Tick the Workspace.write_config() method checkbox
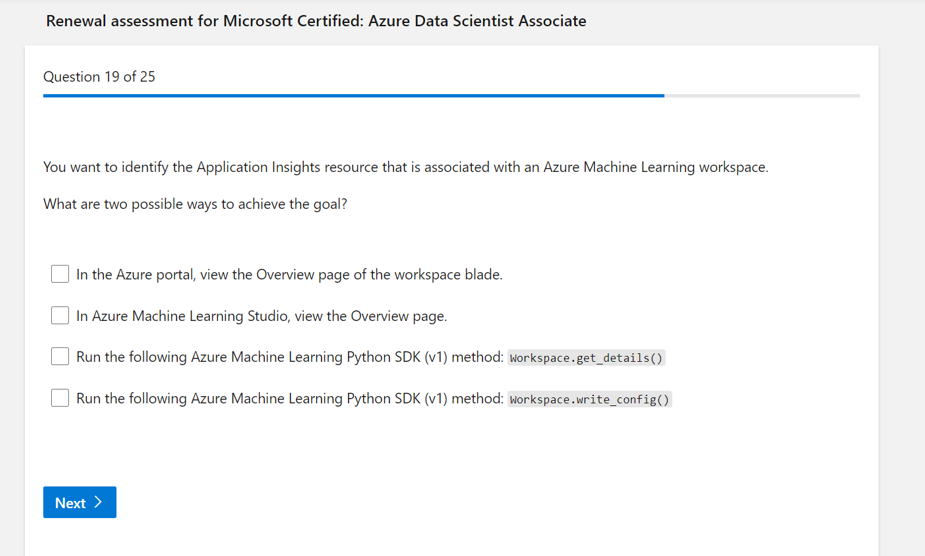The image size is (925, 556). point(60,398)
